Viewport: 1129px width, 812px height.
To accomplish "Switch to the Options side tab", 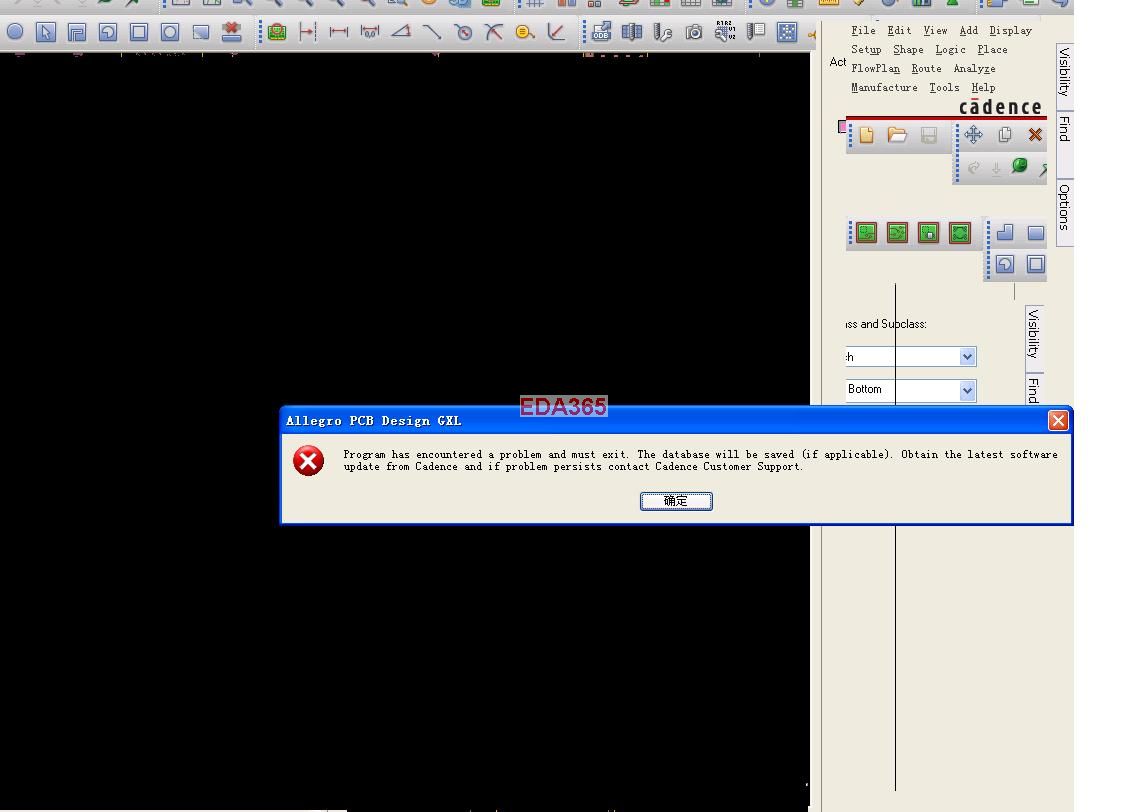I will (1064, 212).
